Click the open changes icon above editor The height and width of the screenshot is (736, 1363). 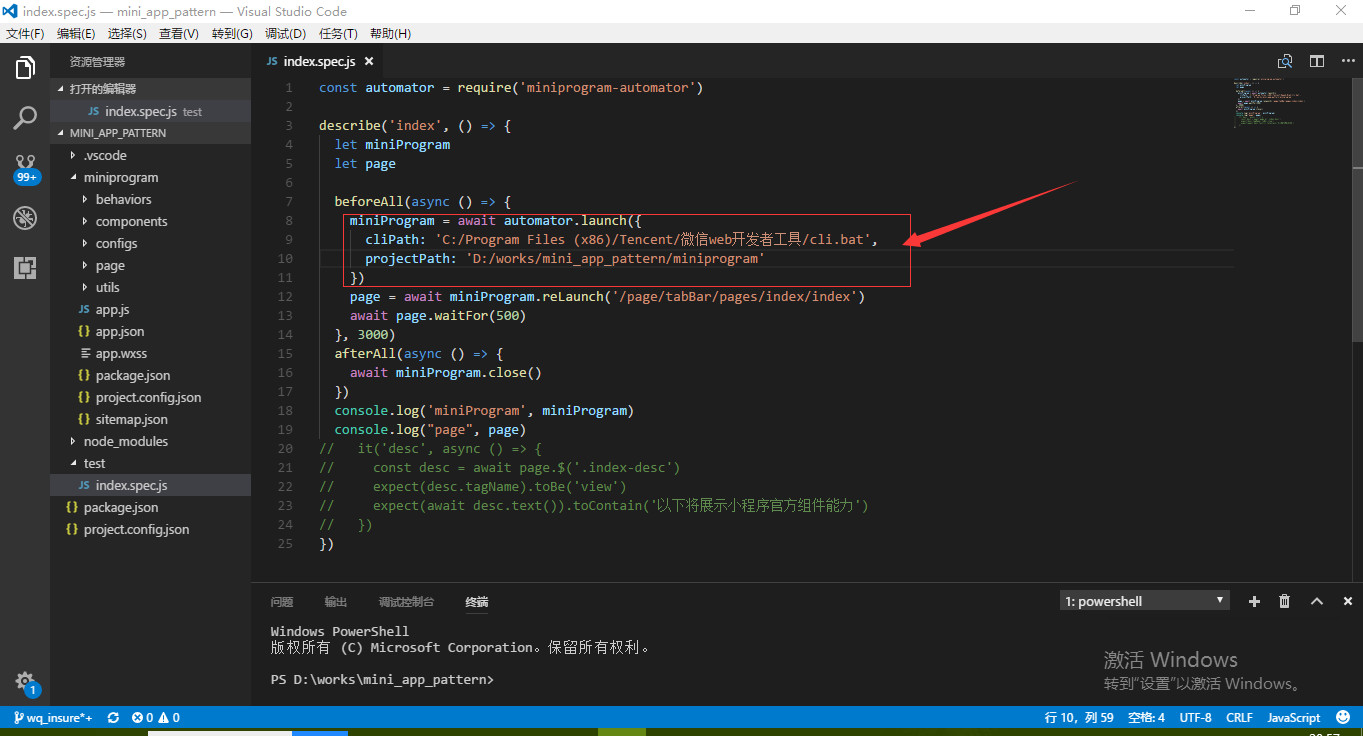pyautogui.click(x=1285, y=61)
